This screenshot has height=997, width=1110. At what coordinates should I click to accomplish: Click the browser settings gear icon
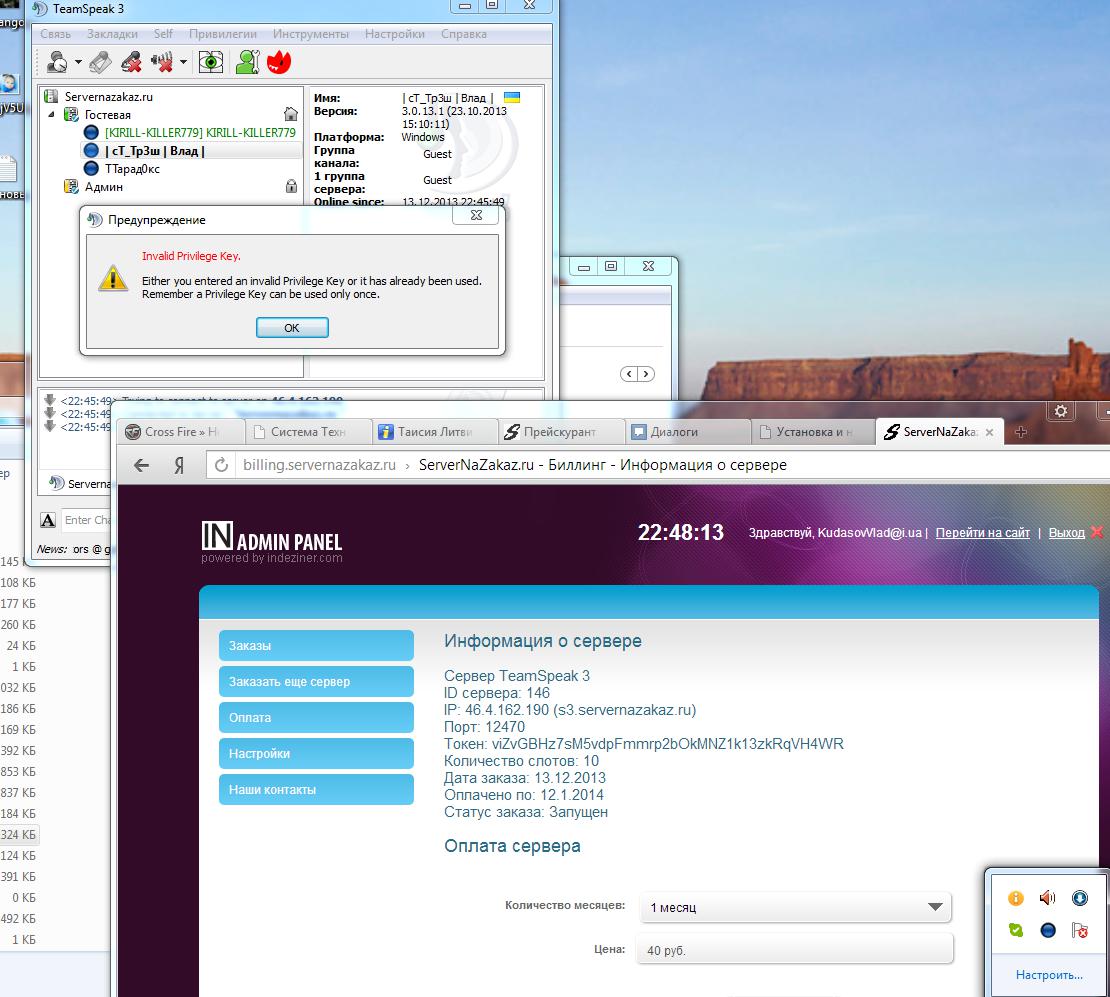click(1060, 411)
